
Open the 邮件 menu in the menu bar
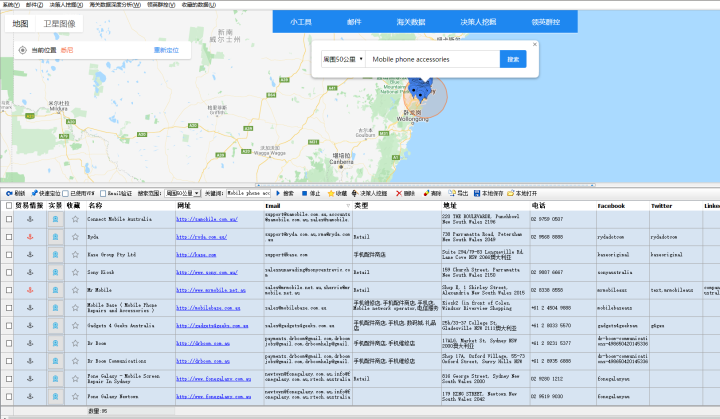(34, 5)
